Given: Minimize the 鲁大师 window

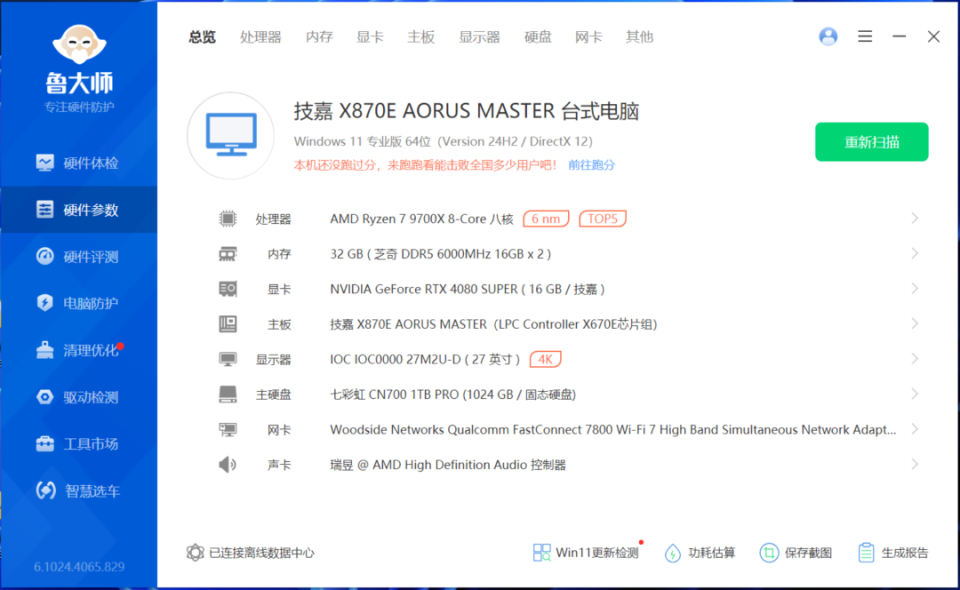Looking at the screenshot, I should (x=899, y=37).
